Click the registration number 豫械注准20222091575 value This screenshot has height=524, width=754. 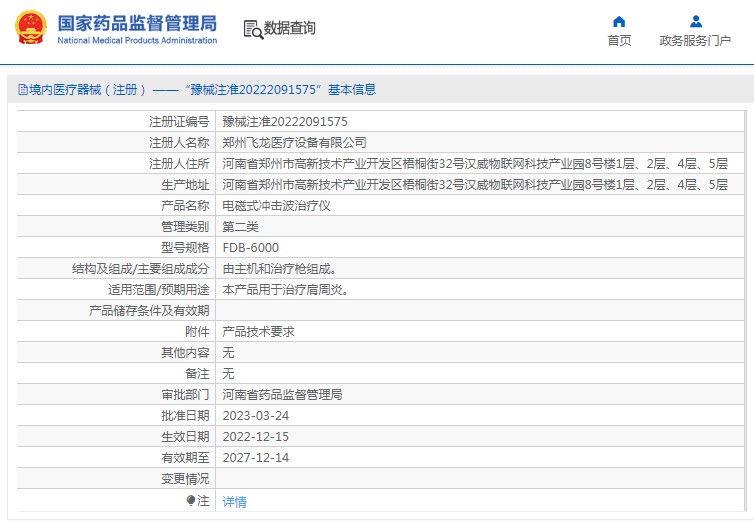click(285, 121)
